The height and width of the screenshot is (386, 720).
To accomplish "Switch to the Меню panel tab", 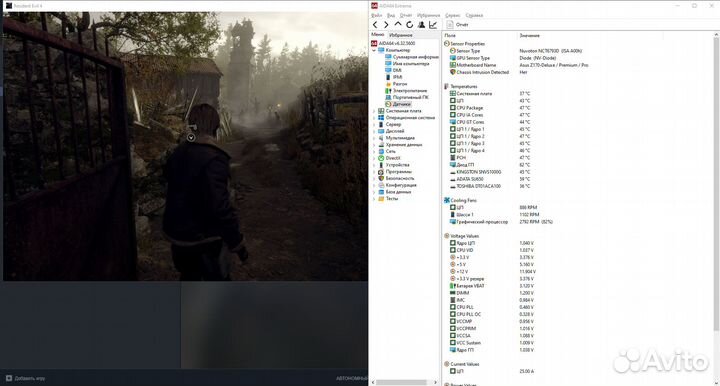I will pos(377,34).
